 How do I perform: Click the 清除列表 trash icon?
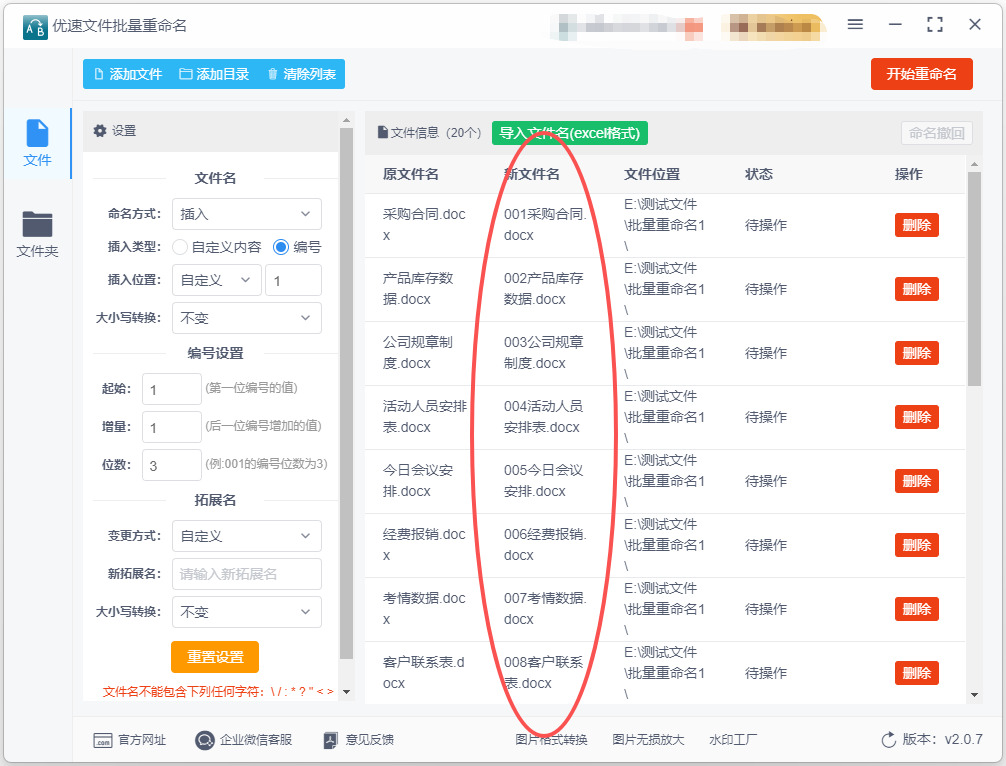pyautogui.click(x=272, y=74)
